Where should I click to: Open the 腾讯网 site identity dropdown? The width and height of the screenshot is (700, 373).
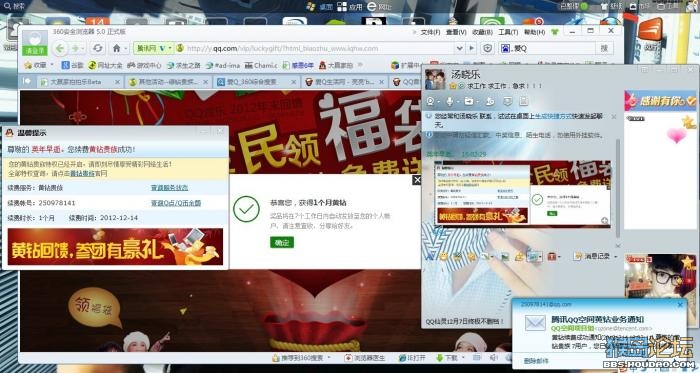coord(154,48)
